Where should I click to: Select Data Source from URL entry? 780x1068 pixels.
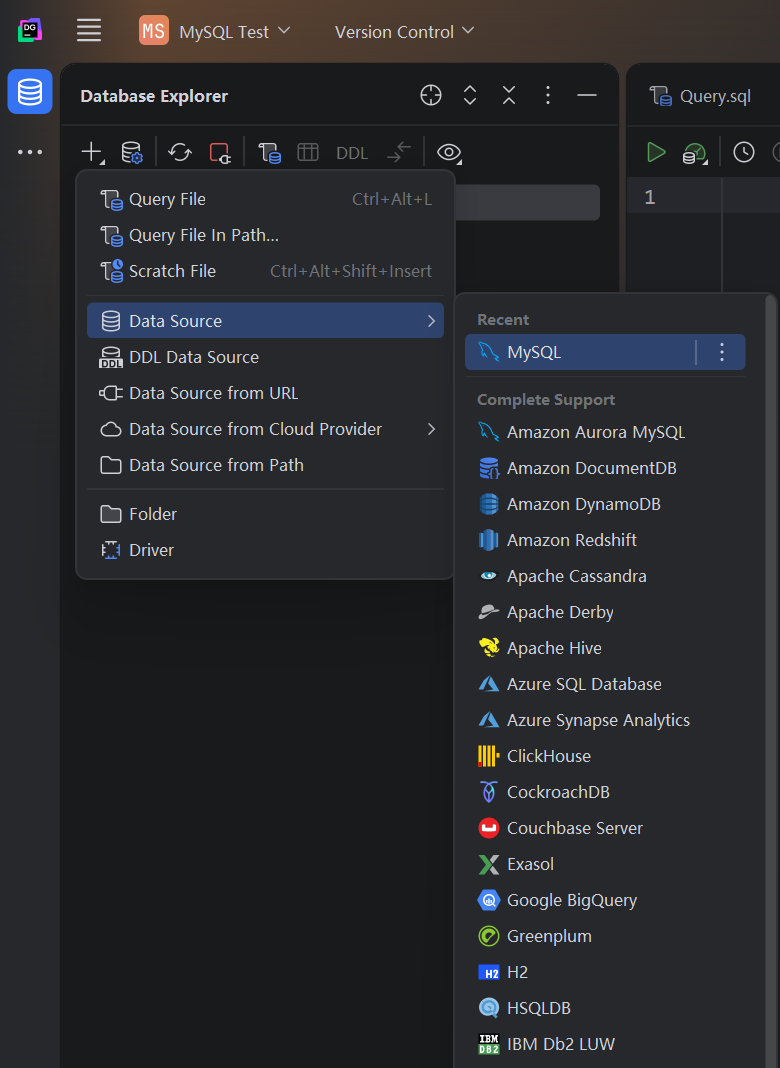[x=265, y=393]
